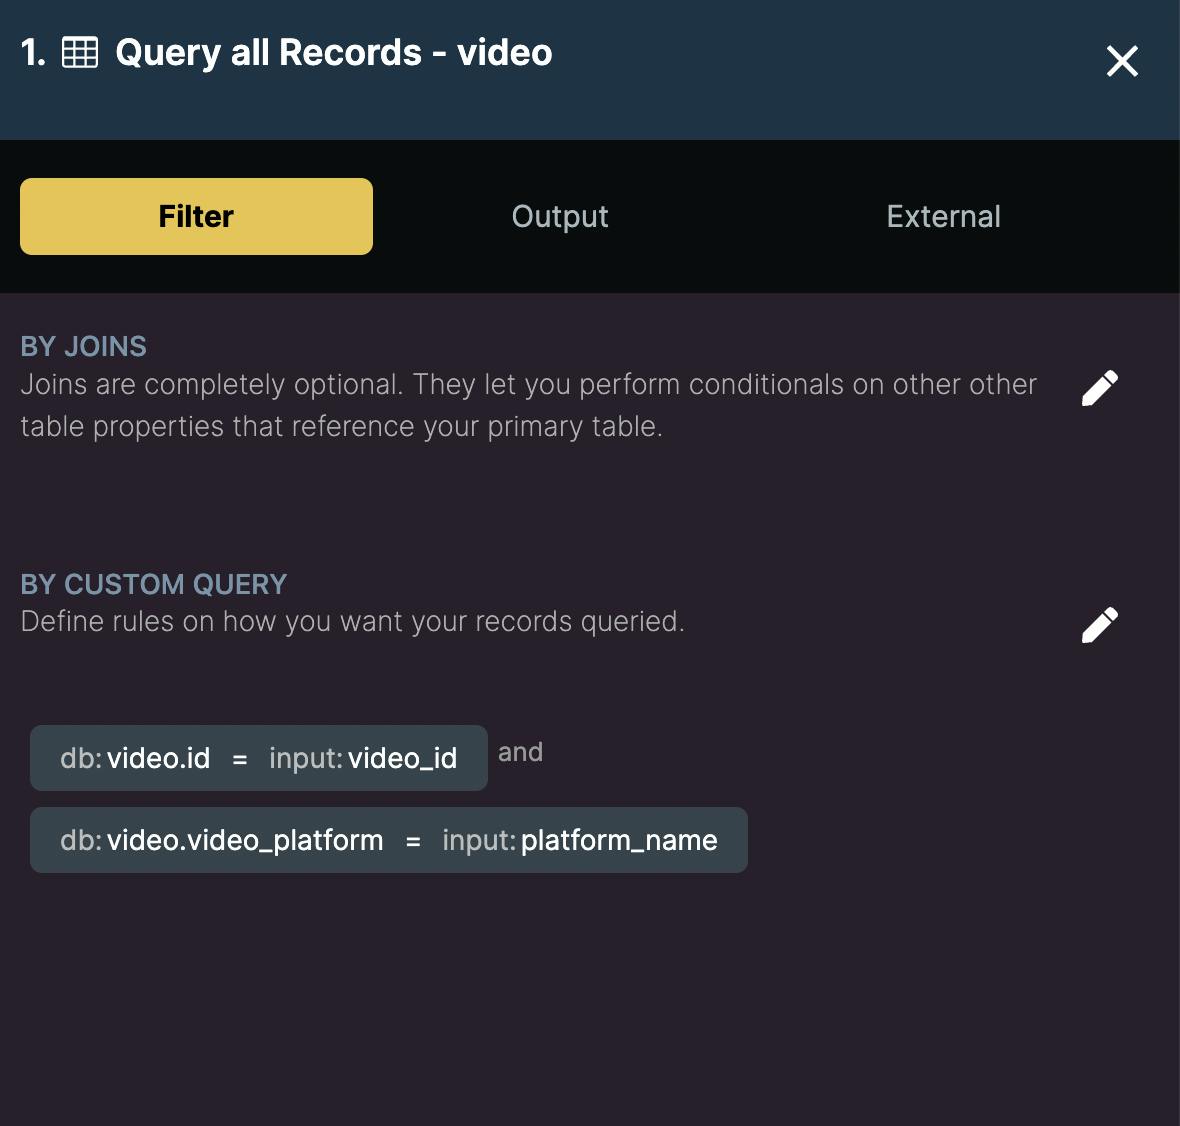Click the BY CUSTOM QUERY heading

[154, 584]
